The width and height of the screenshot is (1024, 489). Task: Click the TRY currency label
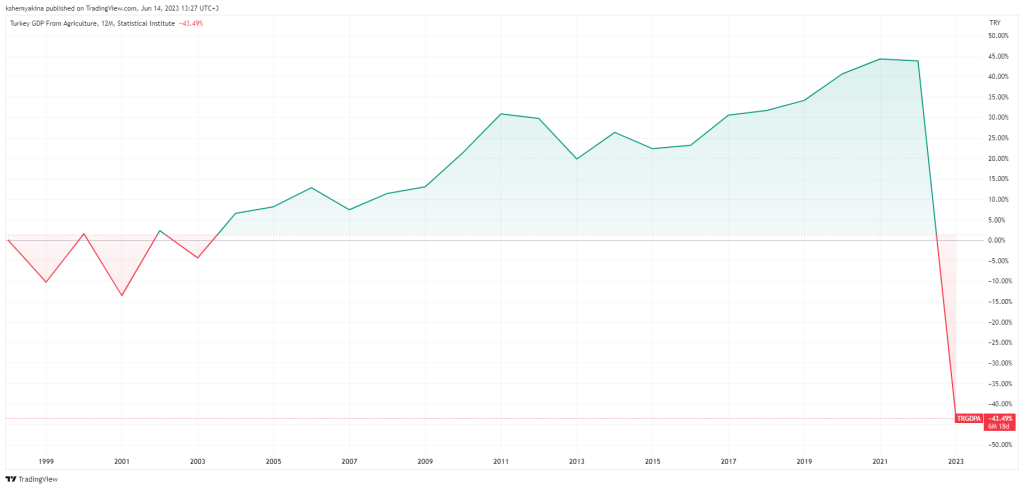click(995, 23)
